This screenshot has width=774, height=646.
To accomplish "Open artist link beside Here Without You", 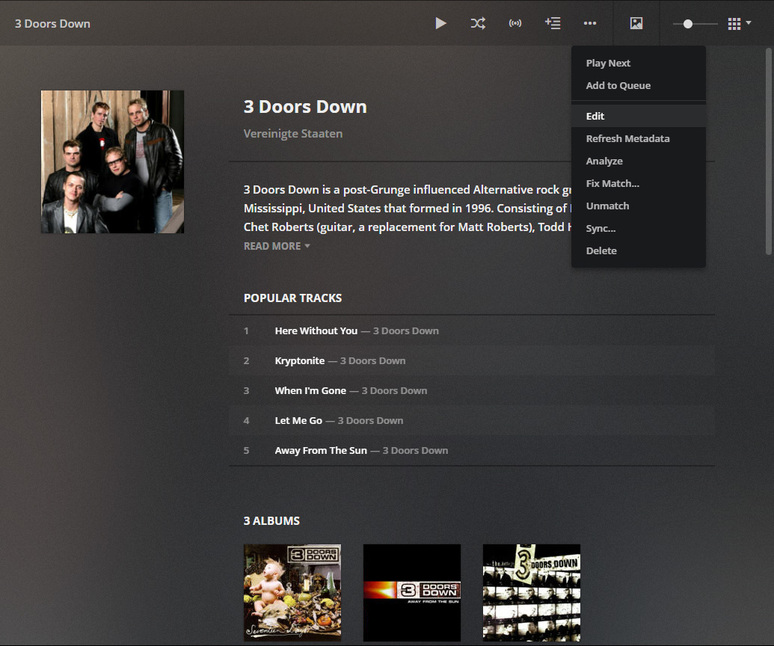I will (406, 331).
